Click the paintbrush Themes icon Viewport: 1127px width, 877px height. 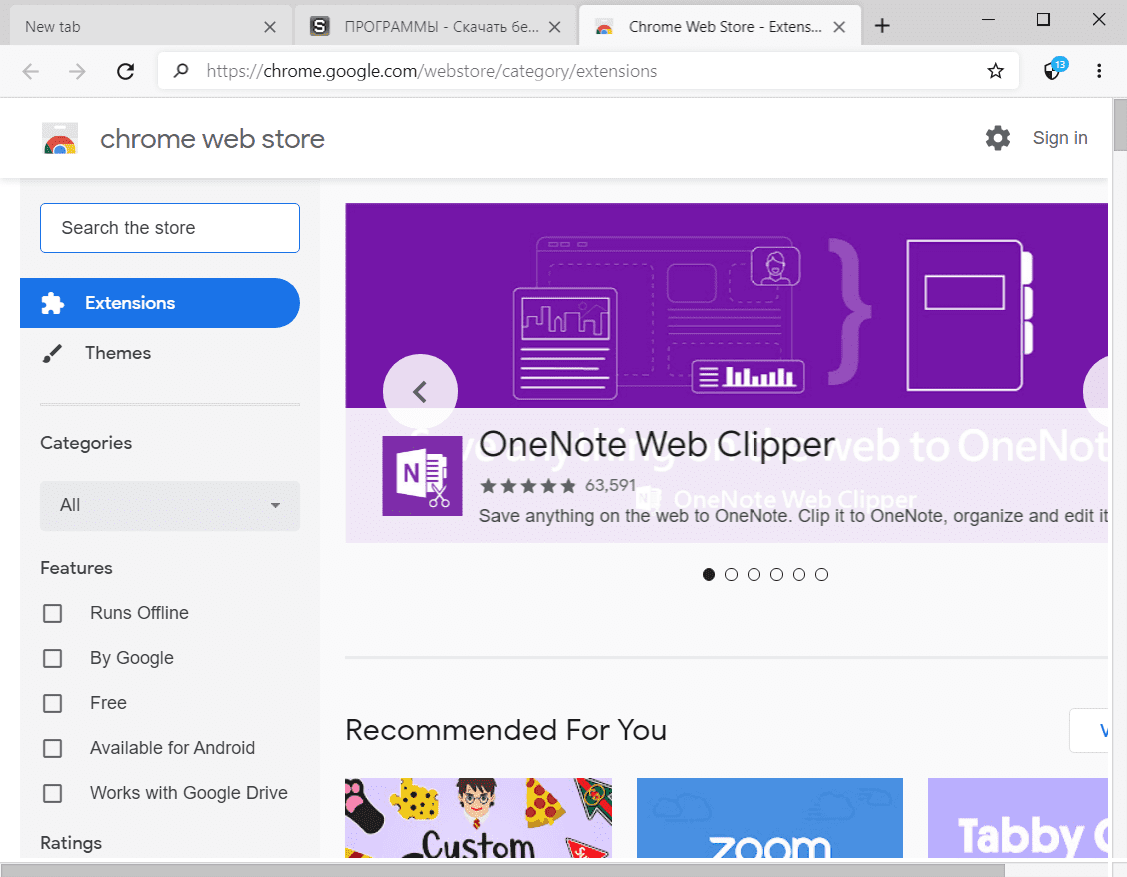click(52, 354)
